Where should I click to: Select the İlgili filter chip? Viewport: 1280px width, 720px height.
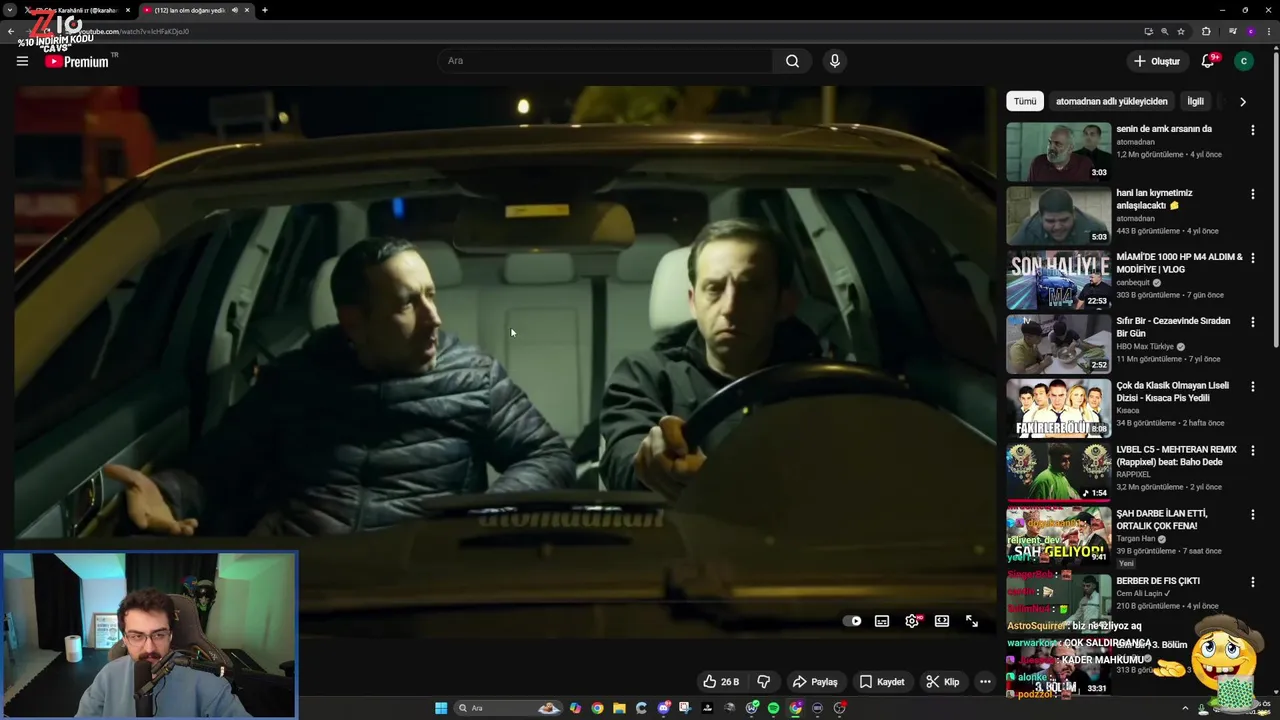click(x=1195, y=101)
